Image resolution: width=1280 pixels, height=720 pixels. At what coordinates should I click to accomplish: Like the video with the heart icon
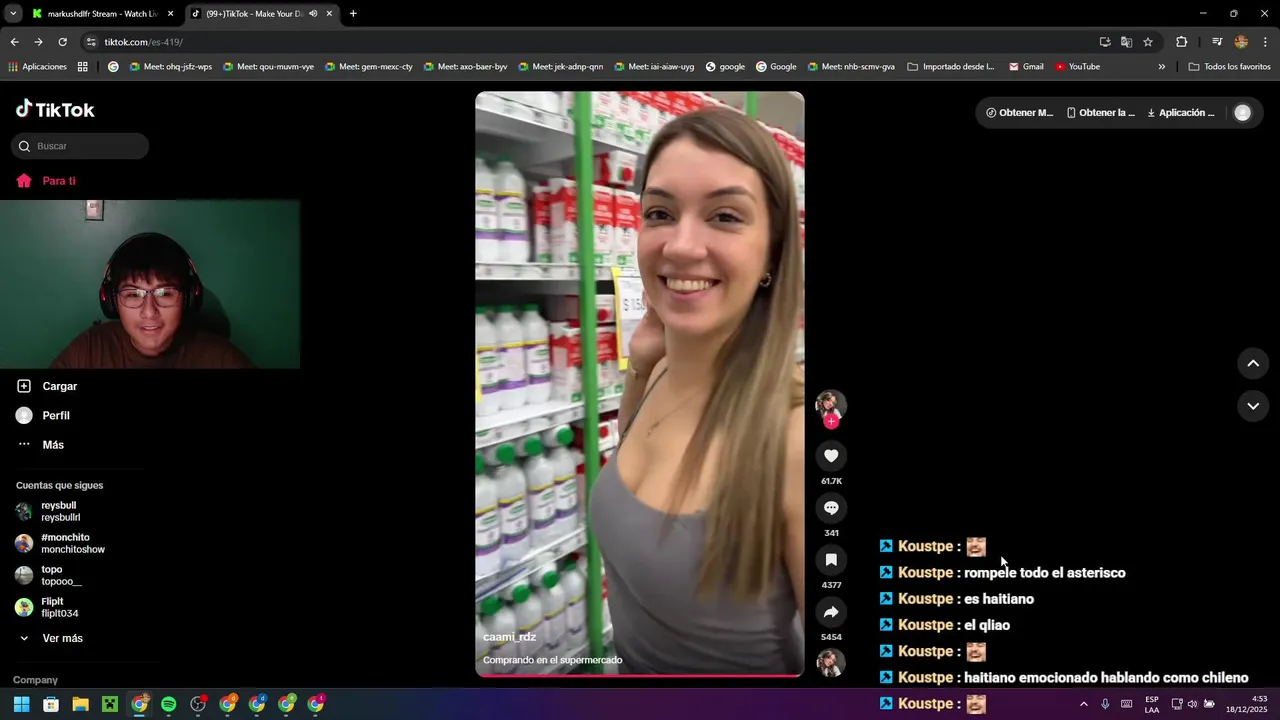point(831,456)
